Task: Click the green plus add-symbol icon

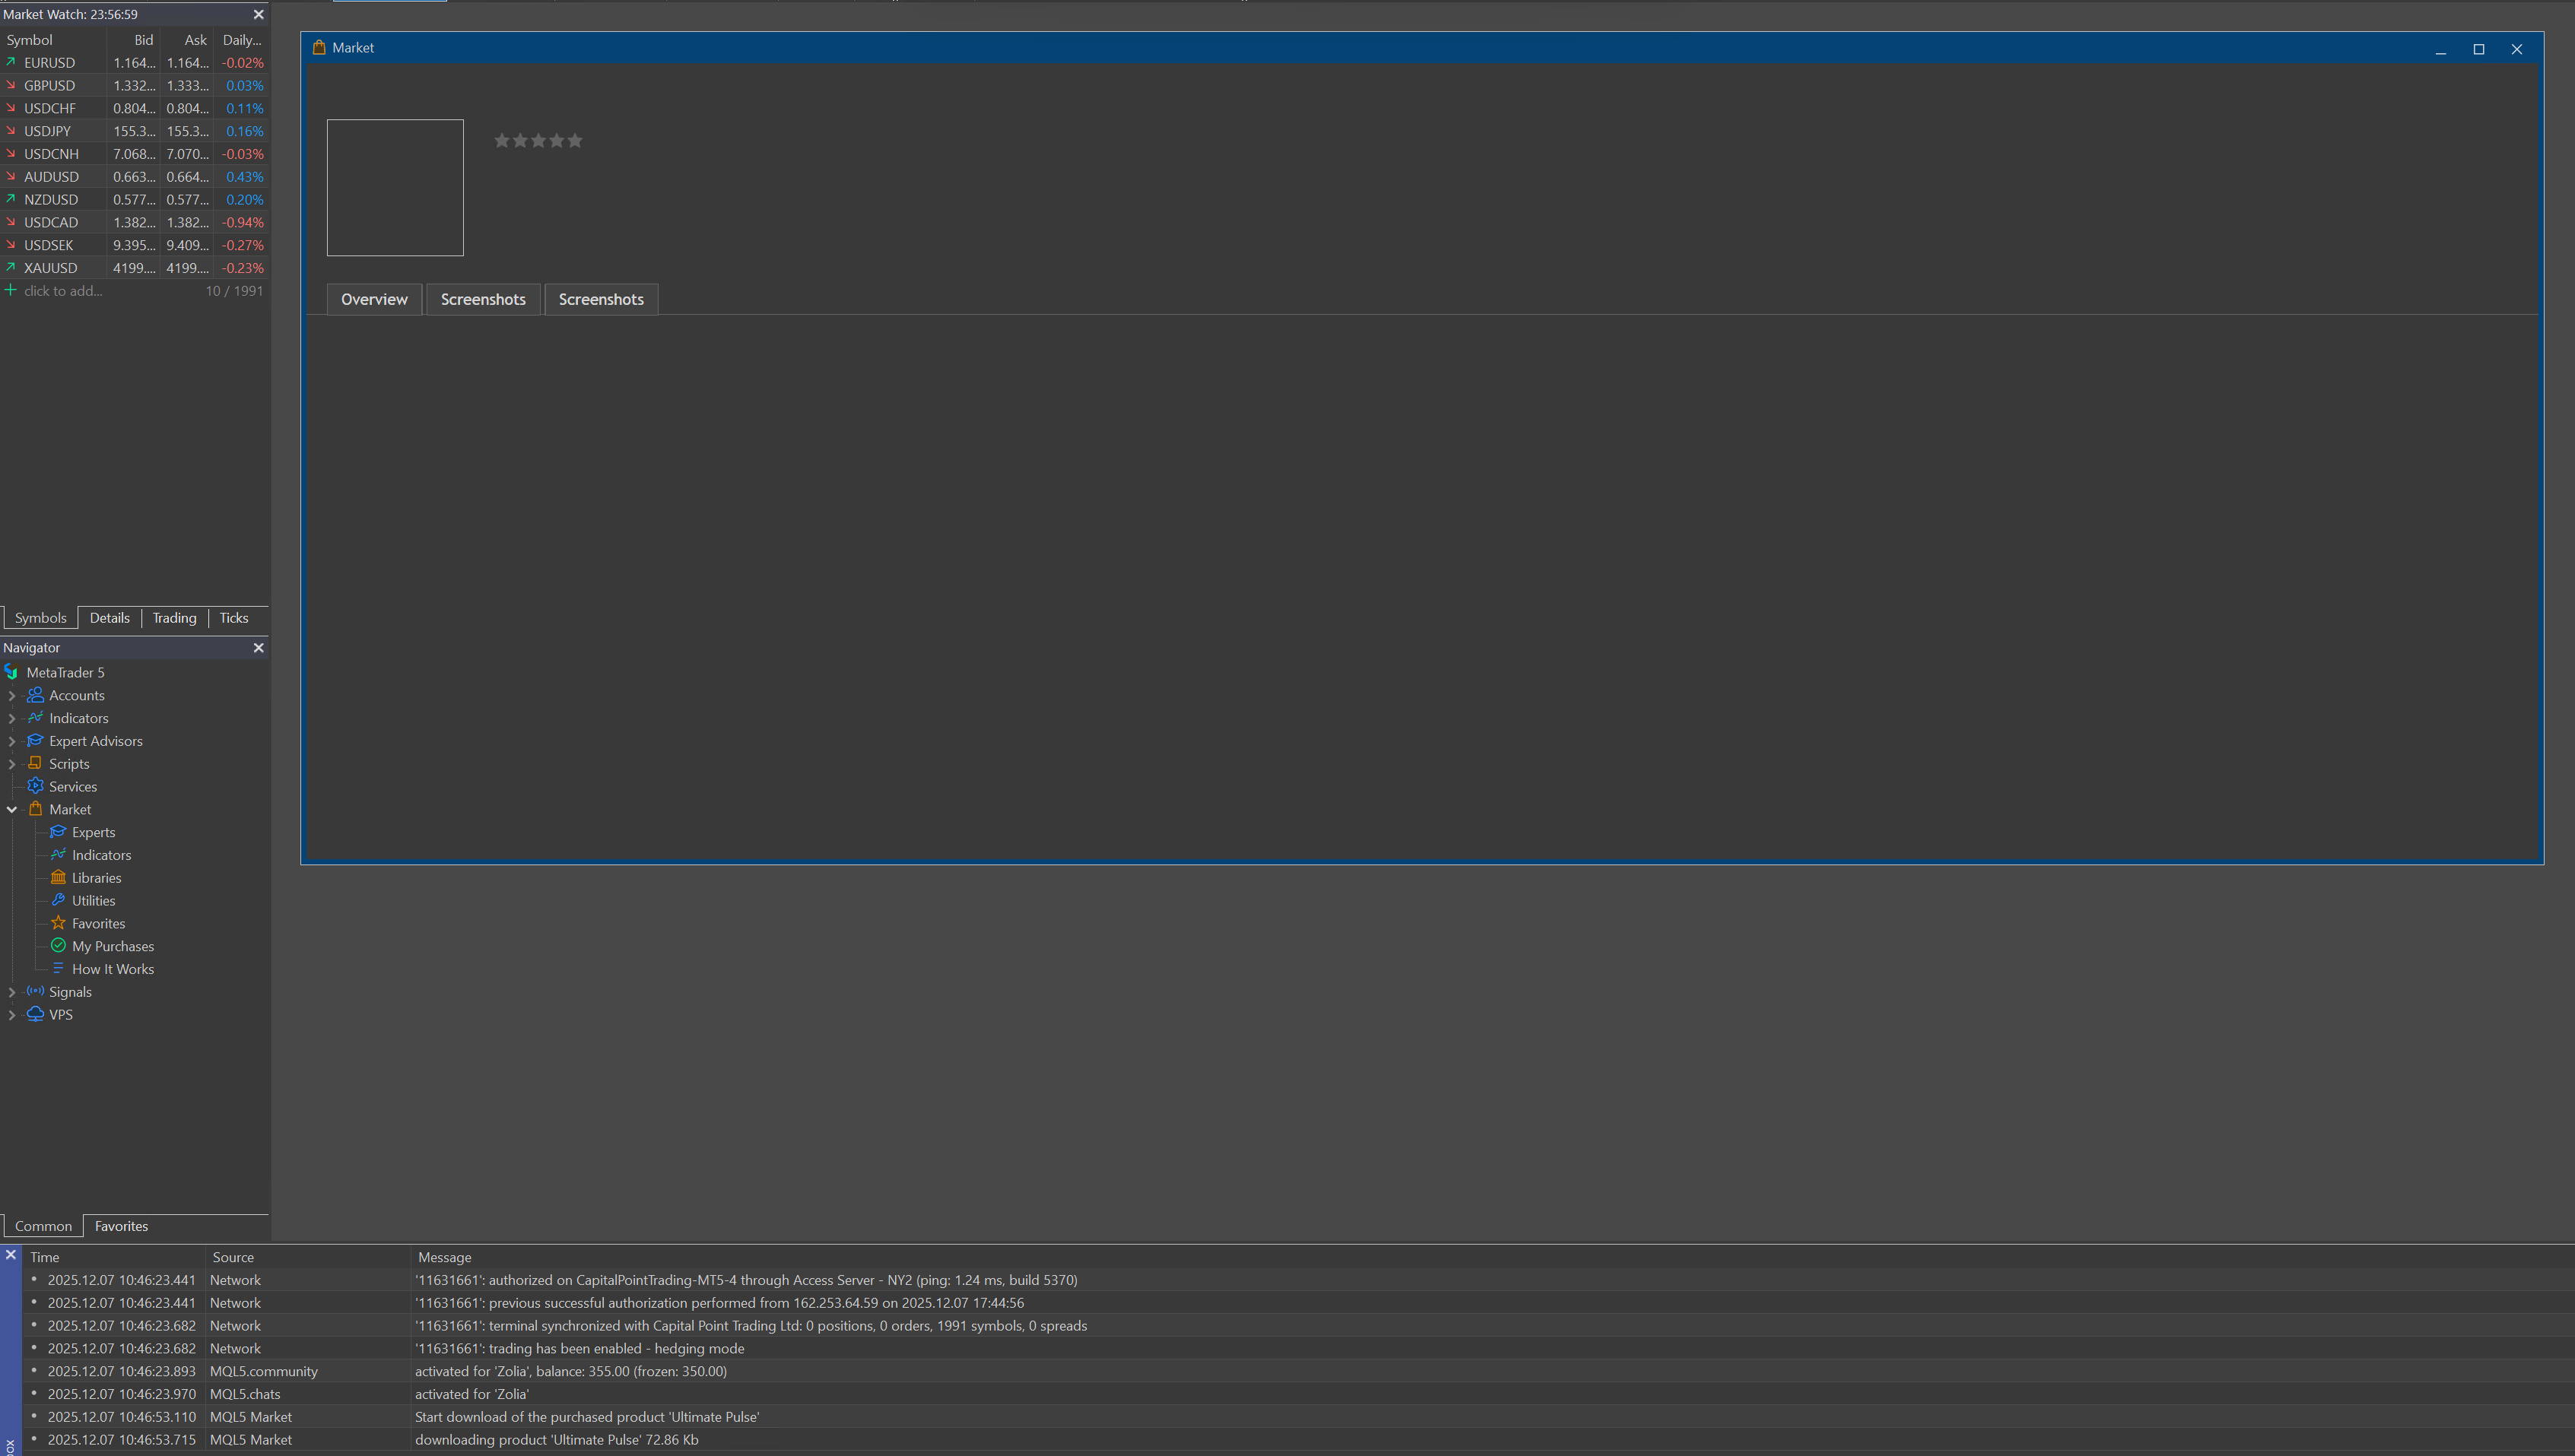Action: pos(11,291)
